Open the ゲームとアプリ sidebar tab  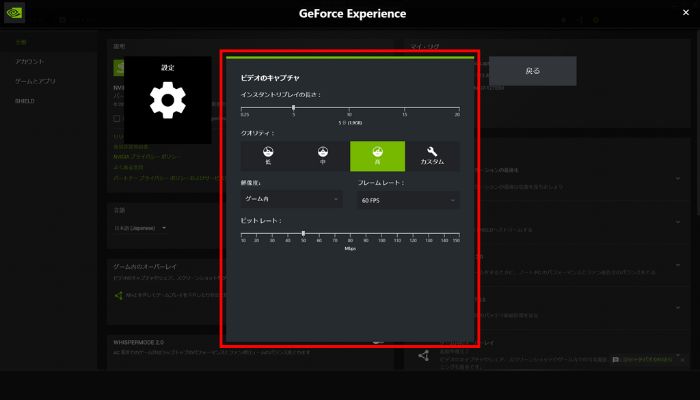36,81
